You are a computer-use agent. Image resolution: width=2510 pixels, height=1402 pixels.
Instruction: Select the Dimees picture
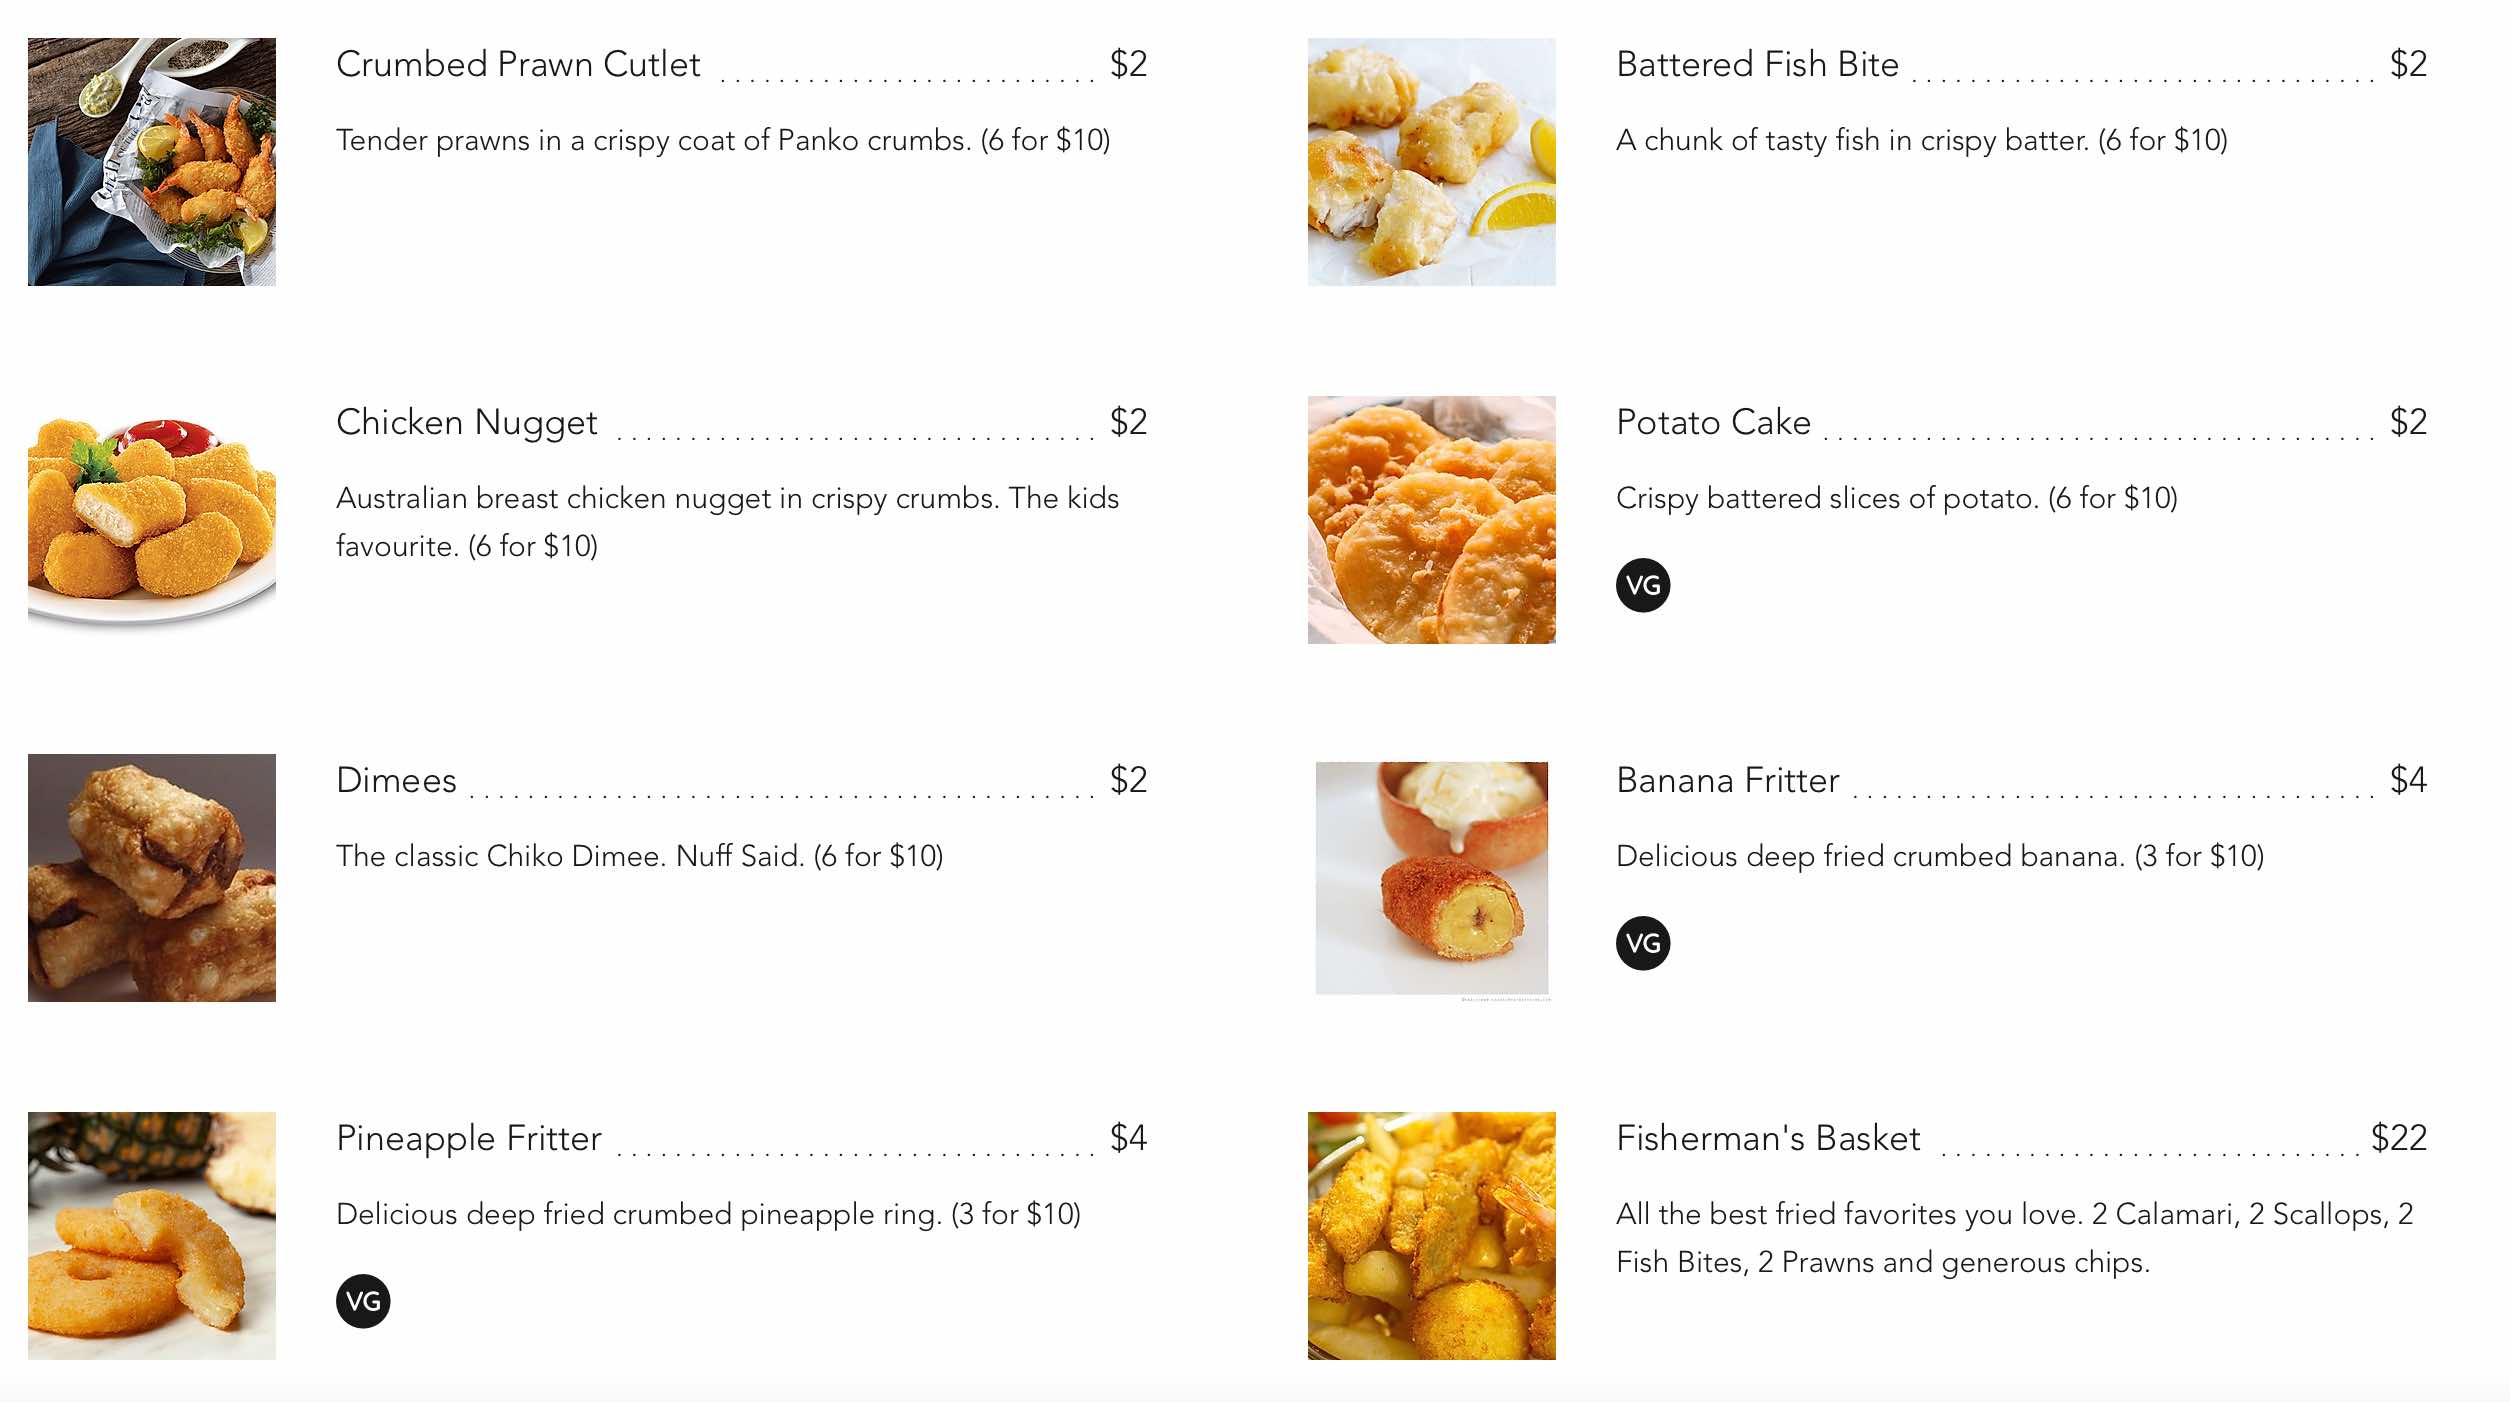coord(152,878)
